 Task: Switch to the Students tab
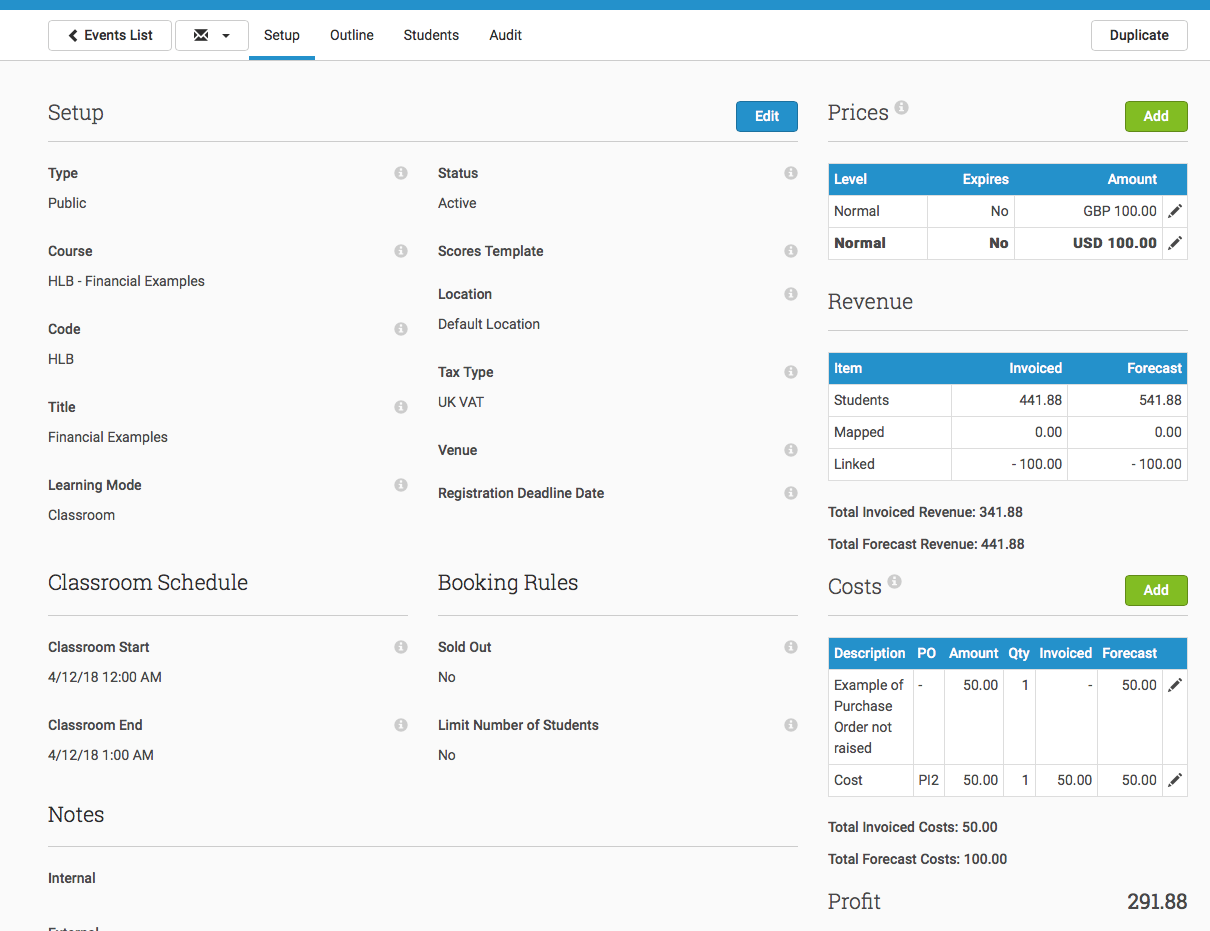[431, 35]
